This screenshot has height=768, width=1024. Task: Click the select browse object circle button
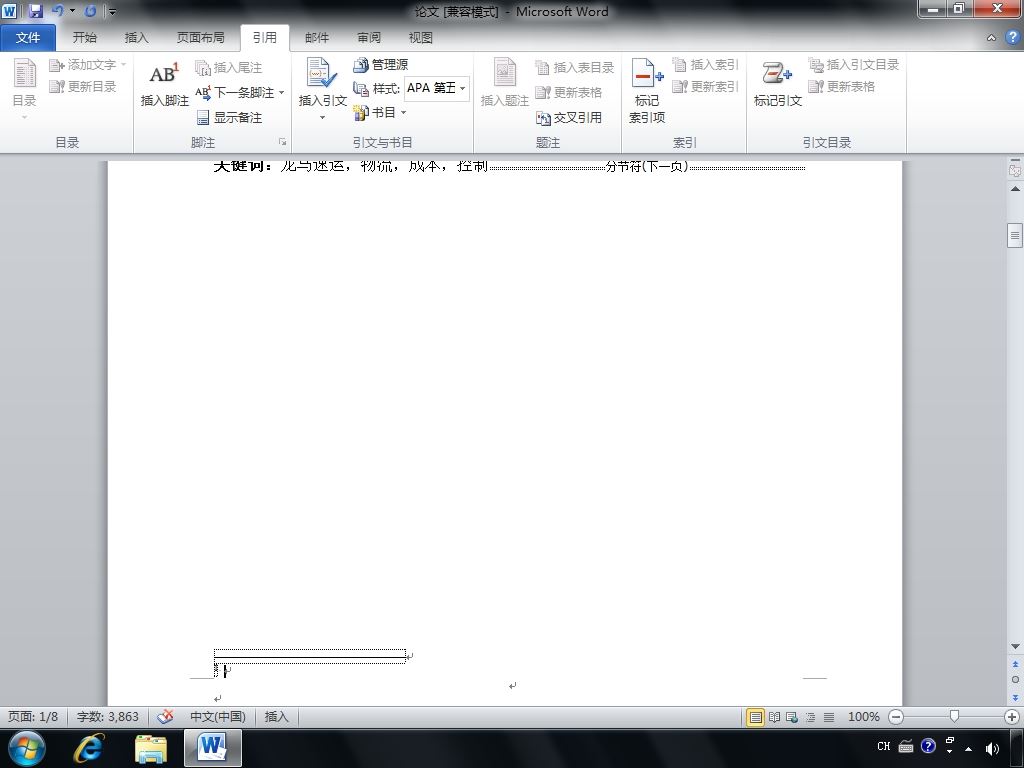point(1015,680)
